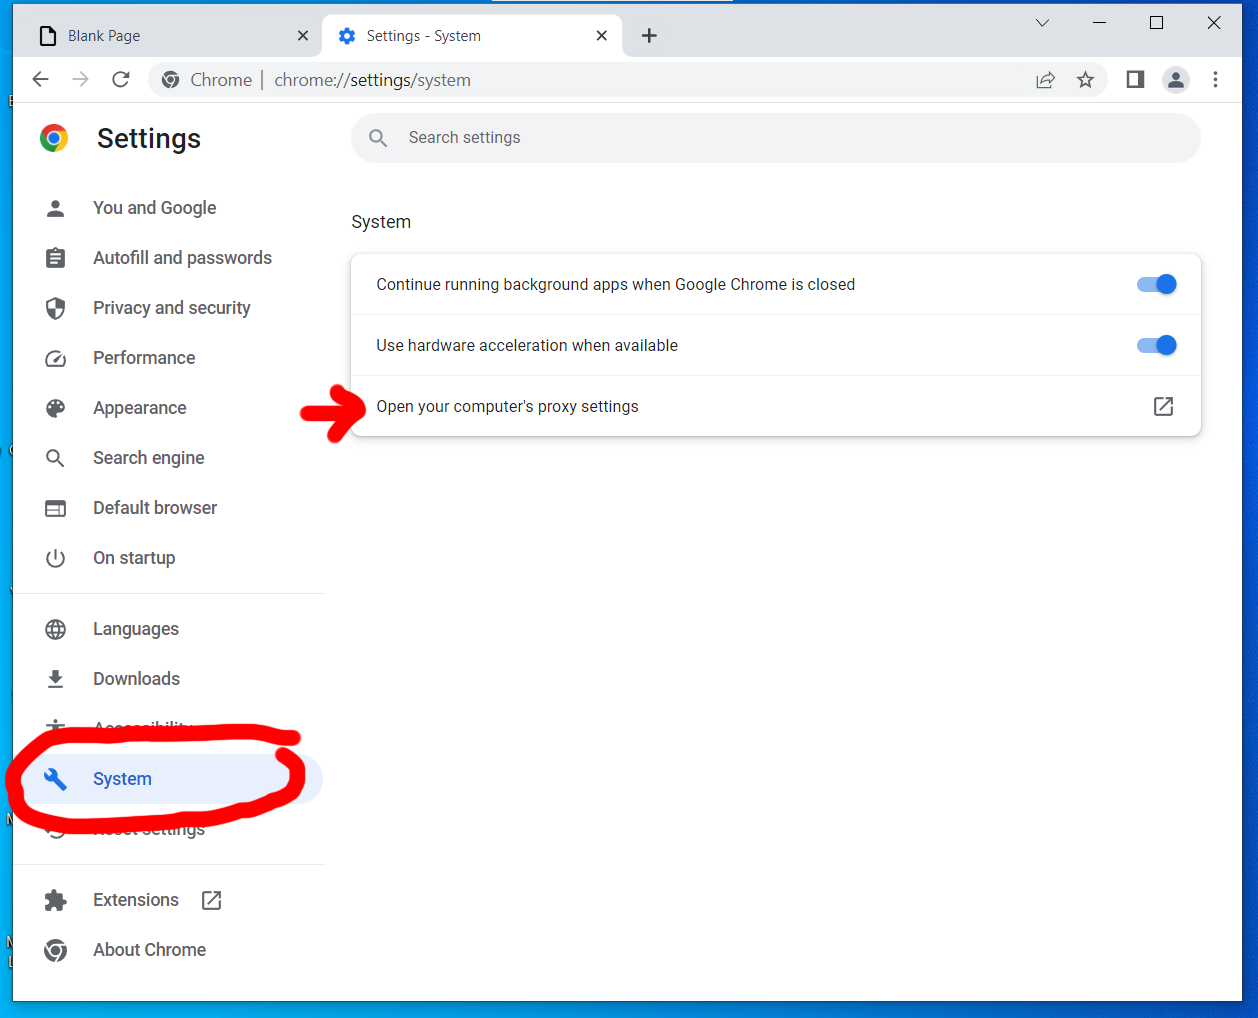
Task: Select the Settings - System tab
Action: pyautogui.click(x=472, y=36)
